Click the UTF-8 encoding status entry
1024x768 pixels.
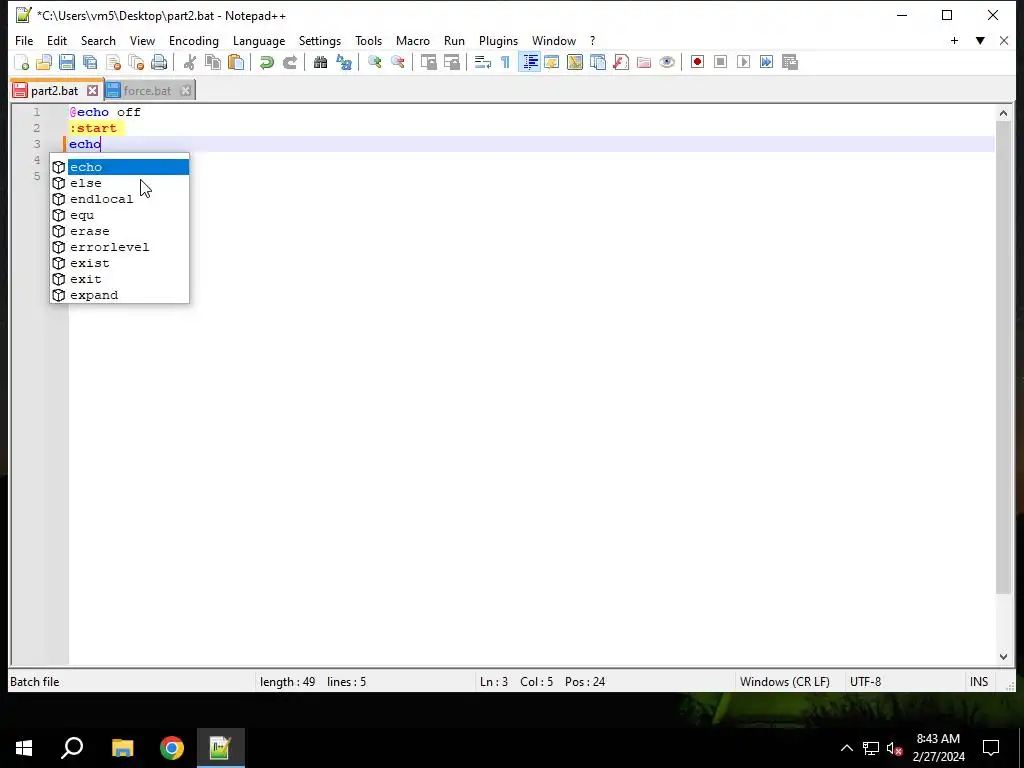[x=865, y=682]
